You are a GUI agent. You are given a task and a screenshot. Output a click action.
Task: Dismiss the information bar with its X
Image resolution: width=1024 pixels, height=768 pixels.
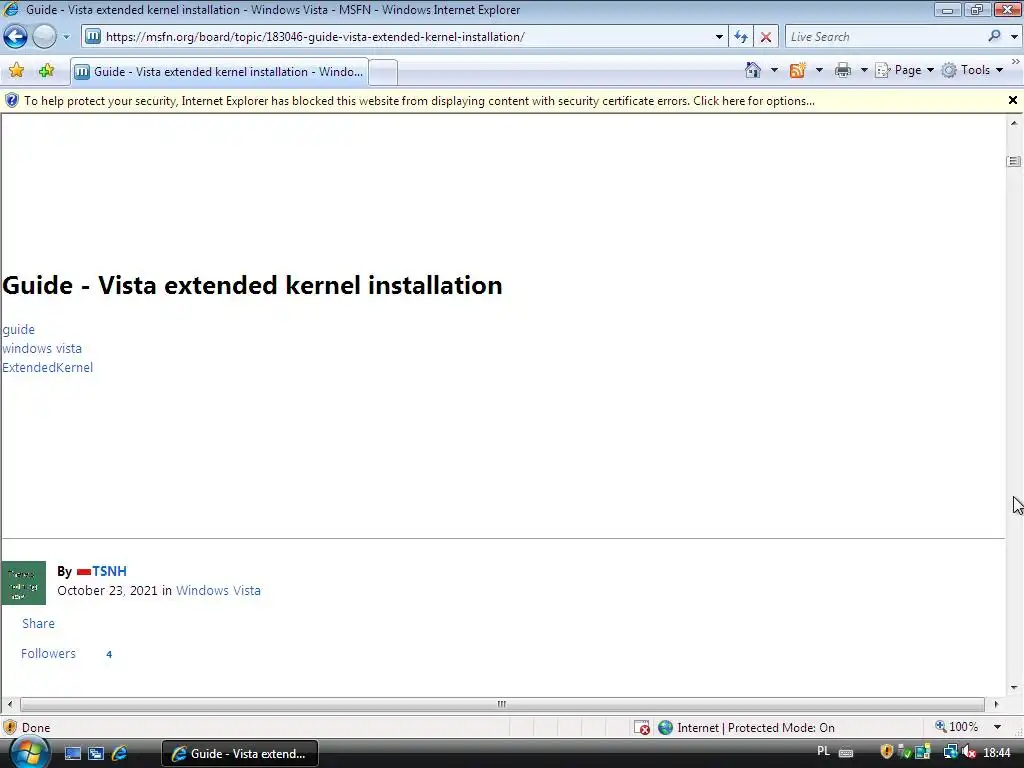point(1013,100)
